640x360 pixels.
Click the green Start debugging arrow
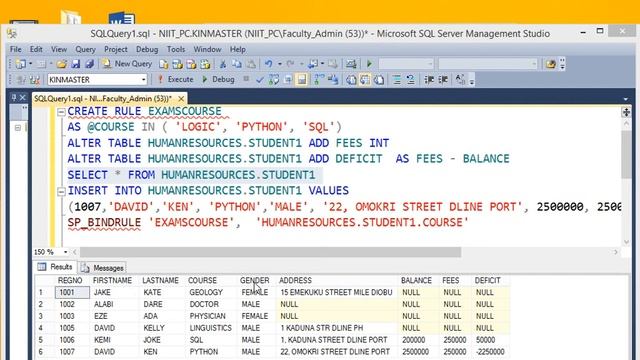click(x=369, y=64)
